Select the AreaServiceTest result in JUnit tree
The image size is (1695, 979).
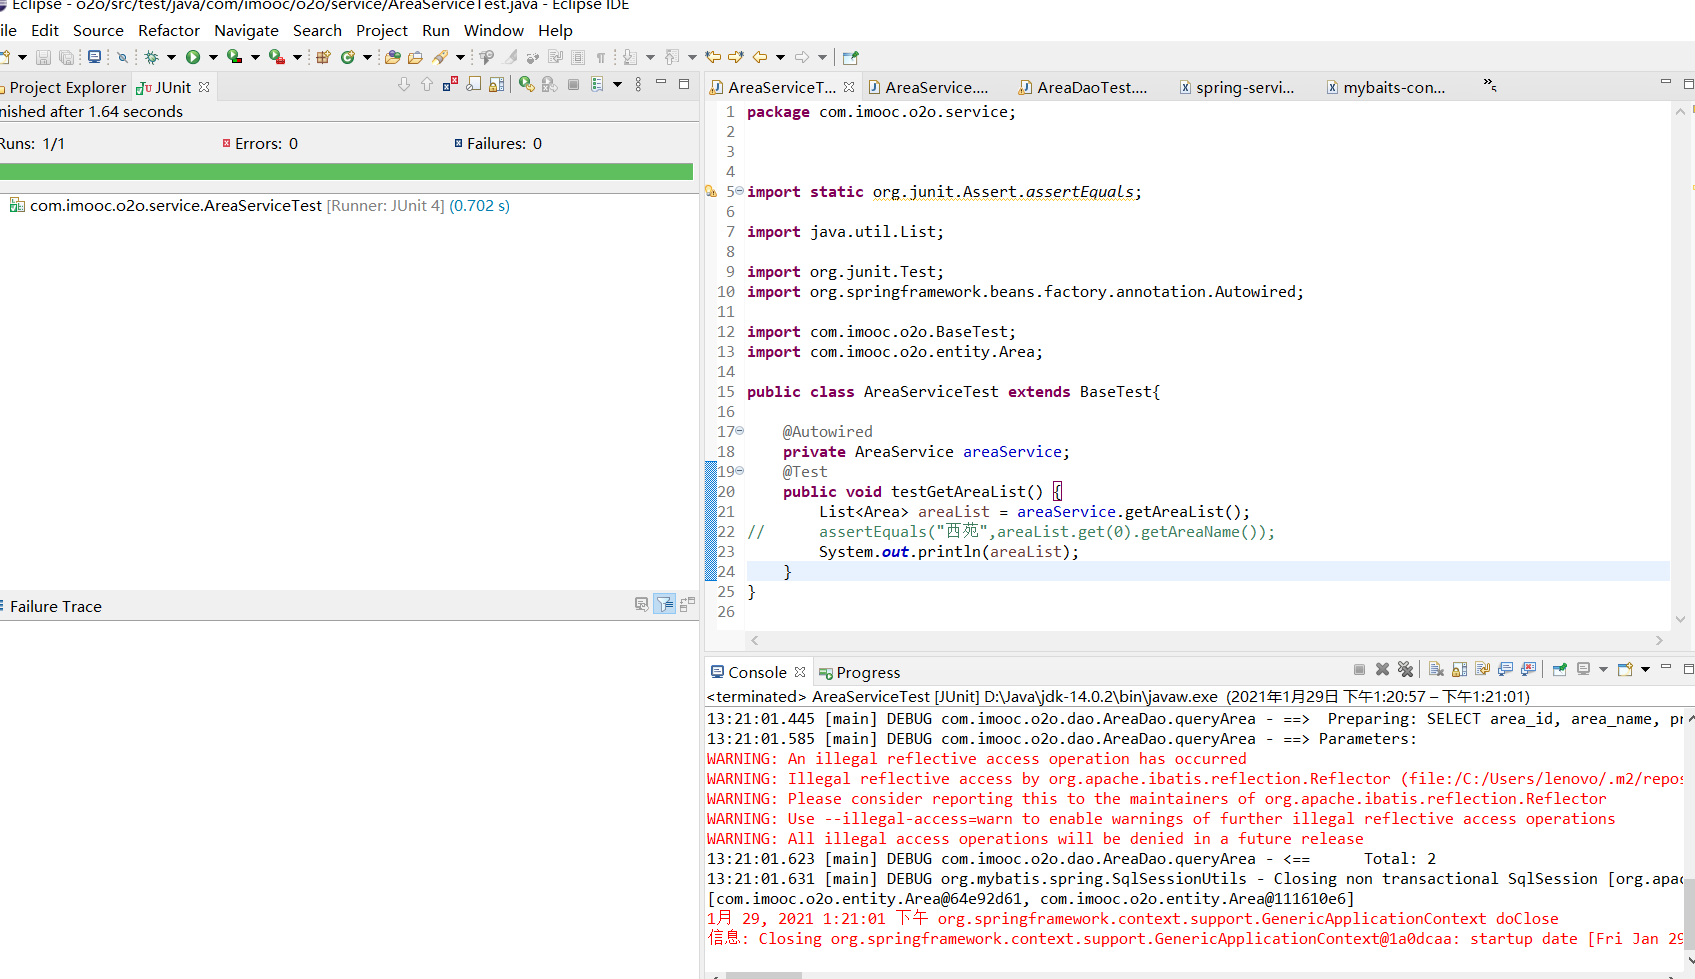[x=175, y=206]
